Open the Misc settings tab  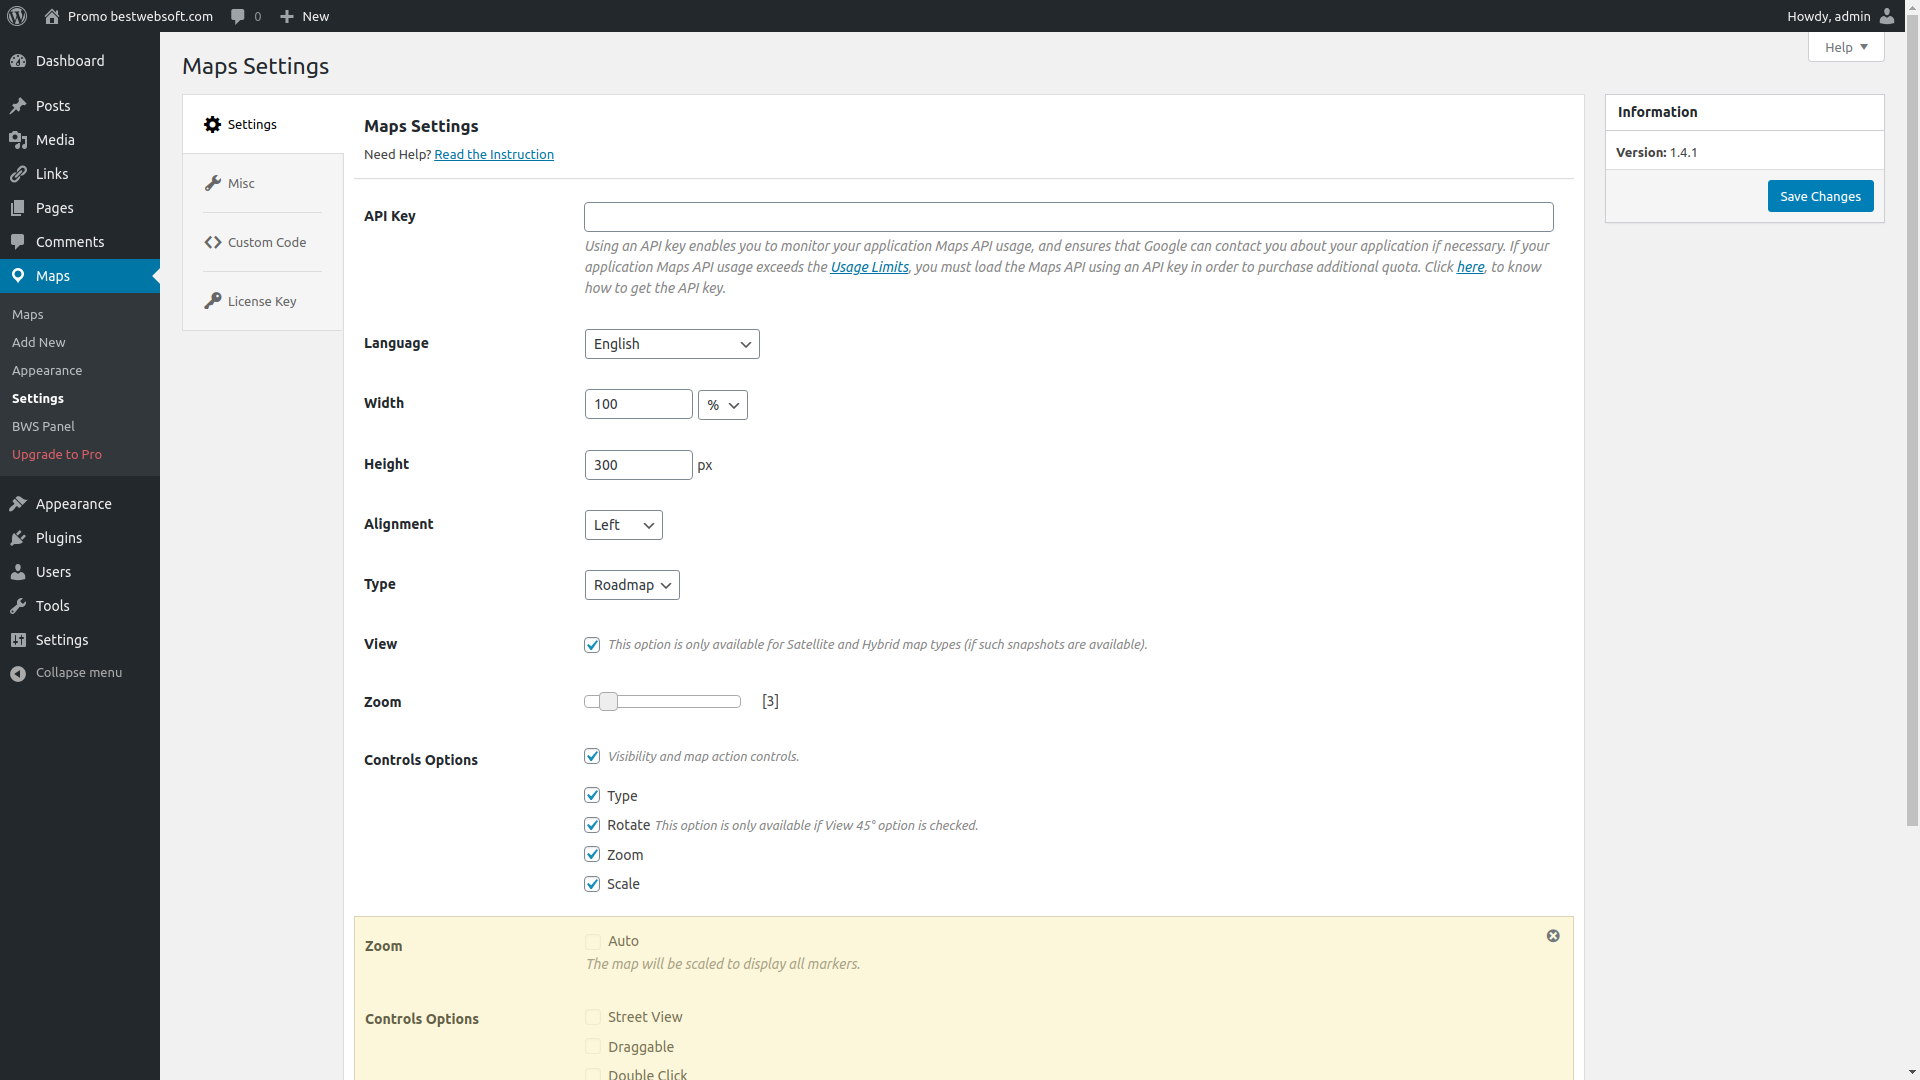[x=263, y=183]
